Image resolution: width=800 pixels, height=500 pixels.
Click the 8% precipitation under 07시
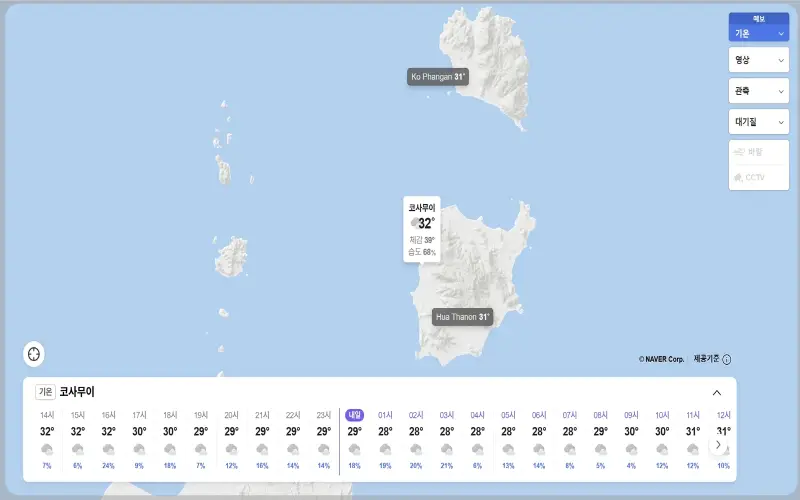(x=569, y=466)
